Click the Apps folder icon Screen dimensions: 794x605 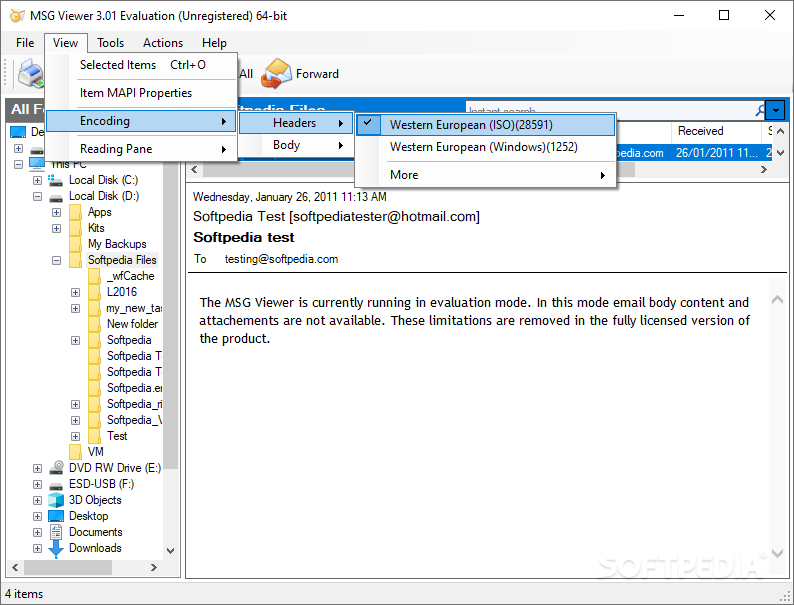75,212
